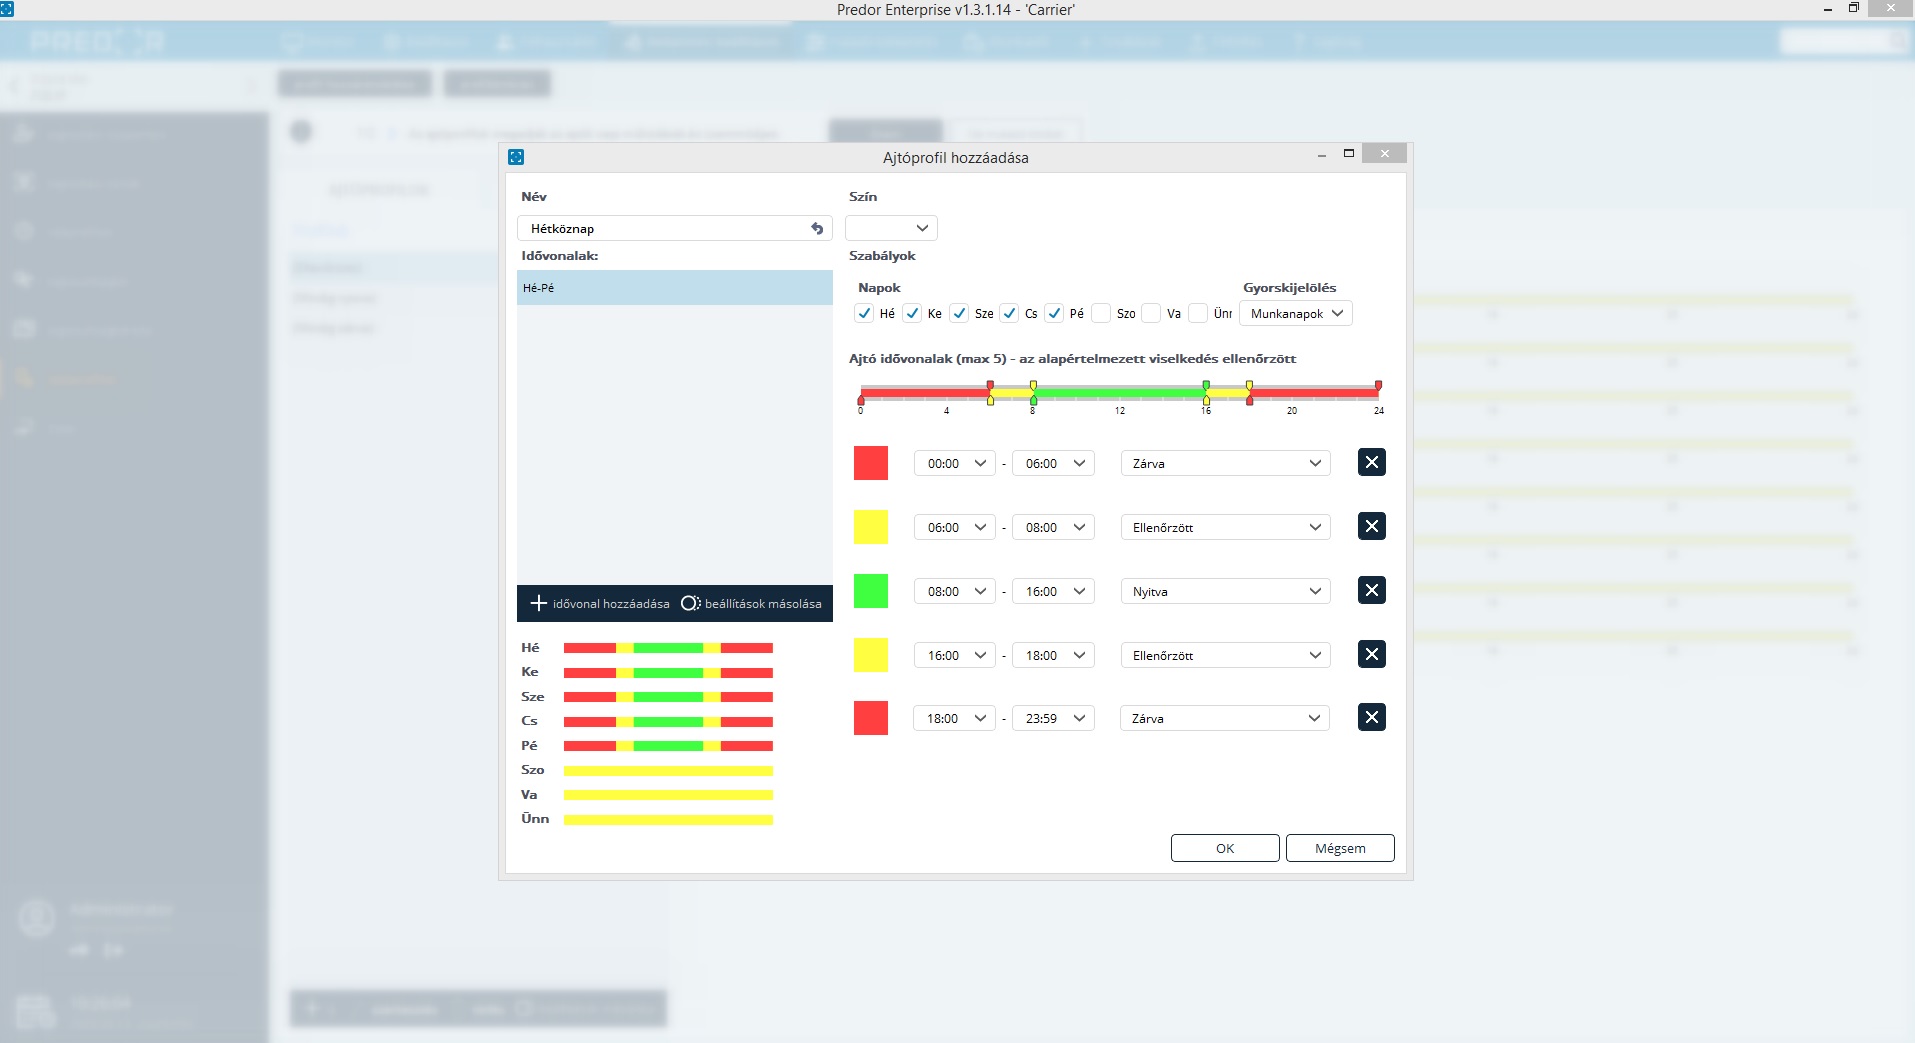Toggle the Pé day checkbox
Viewport: 1915px width, 1043px height.
pos(1054,314)
